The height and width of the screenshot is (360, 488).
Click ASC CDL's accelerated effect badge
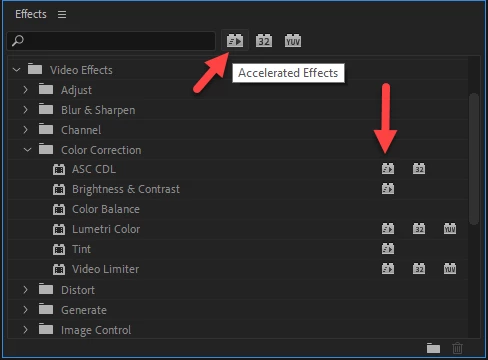tap(388, 169)
